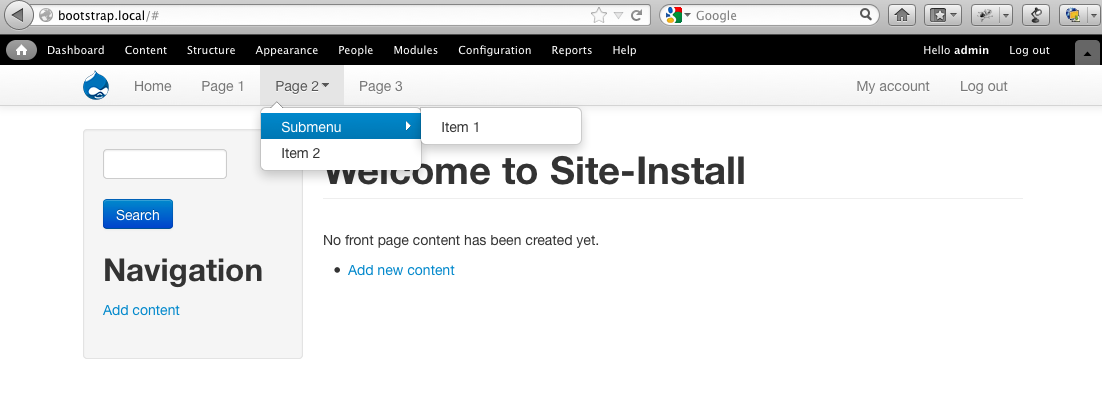Click the browser back arrow button
This screenshot has height=398, width=1102.
point(18,15)
